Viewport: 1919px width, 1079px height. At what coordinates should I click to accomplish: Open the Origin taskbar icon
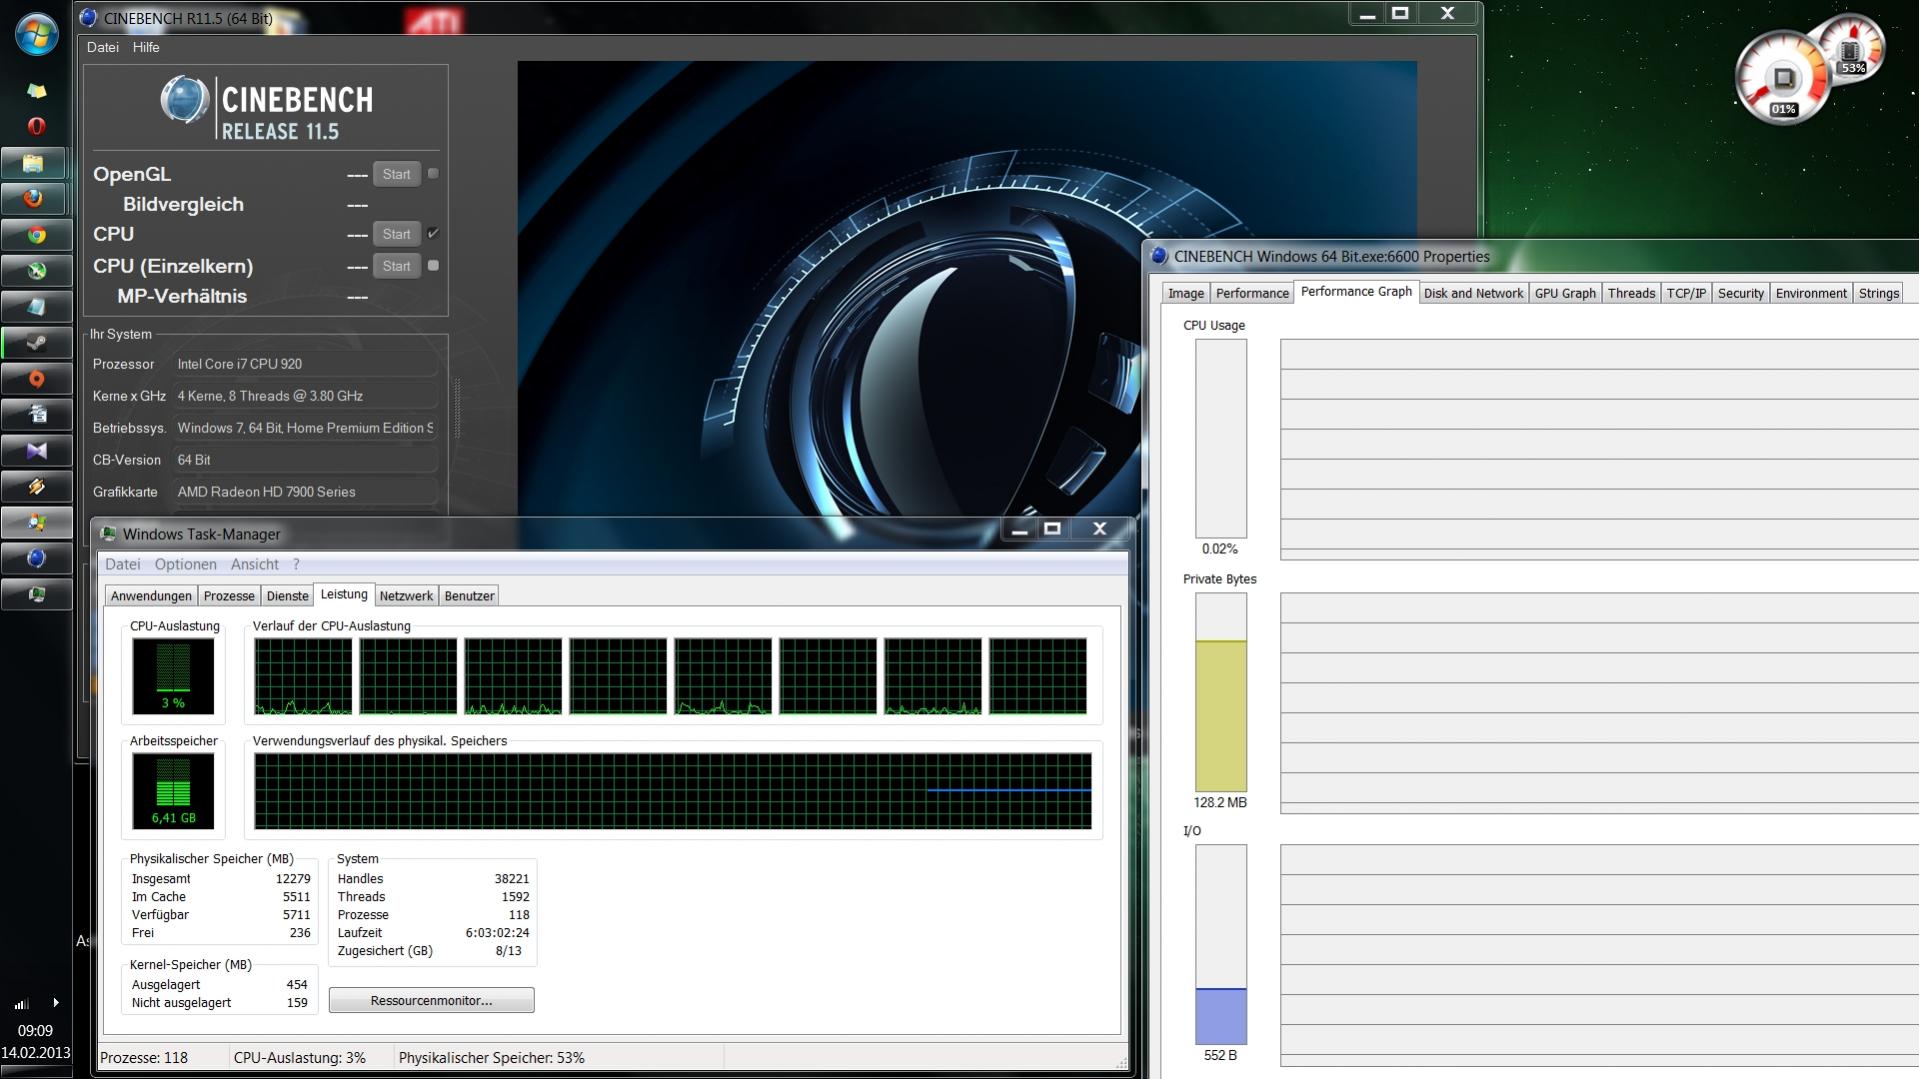coord(35,379)
